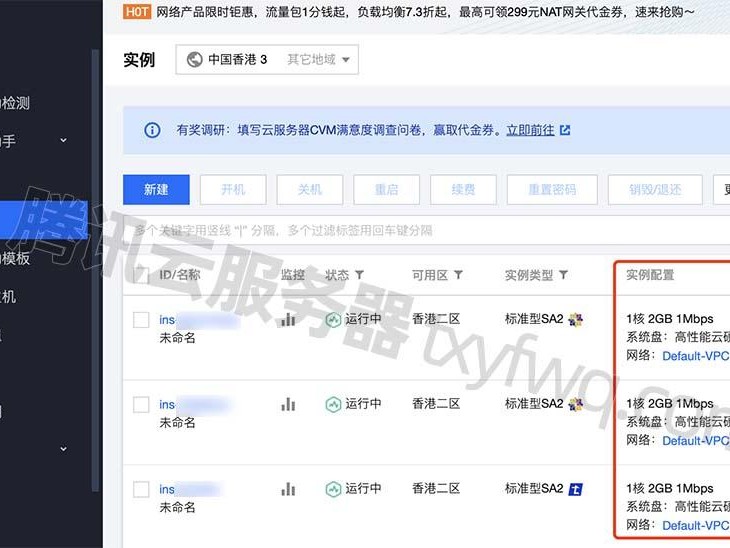Open the 立即前往 survey link
This screenshot has width=730, height=548.
coord(530,130)
